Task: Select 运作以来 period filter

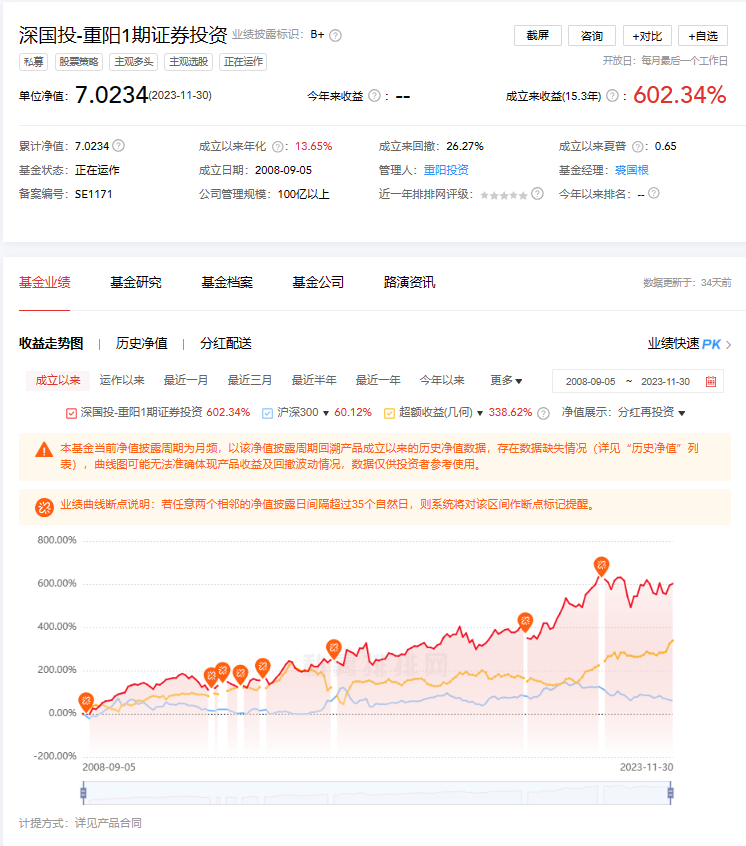Action: click(122, 380)
